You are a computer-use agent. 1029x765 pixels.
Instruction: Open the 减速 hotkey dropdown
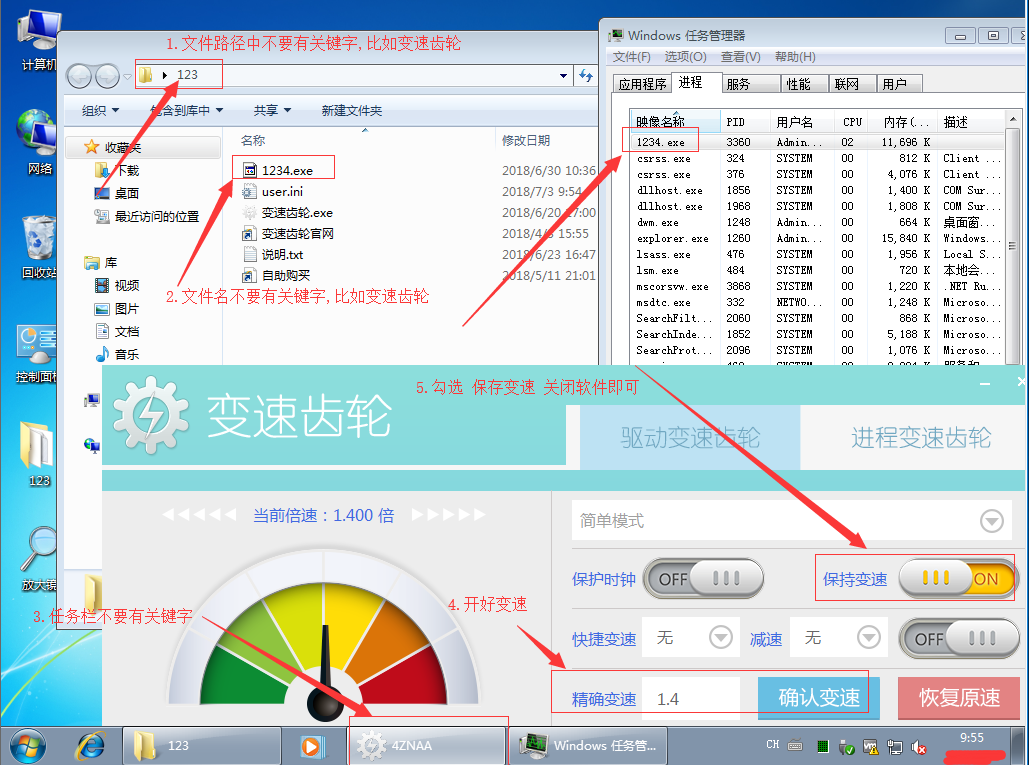click(868, 637)
